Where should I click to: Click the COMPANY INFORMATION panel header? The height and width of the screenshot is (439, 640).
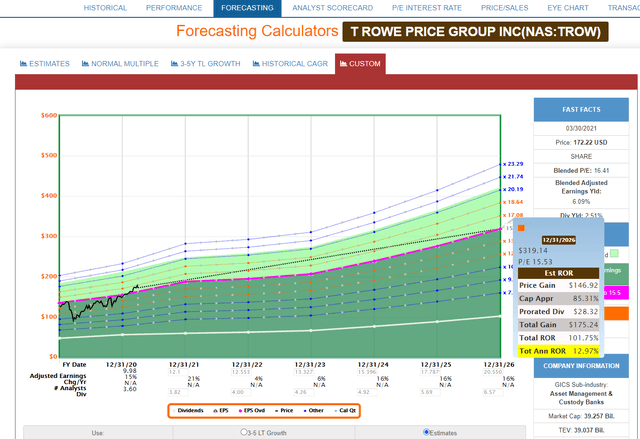coord(581,366)
